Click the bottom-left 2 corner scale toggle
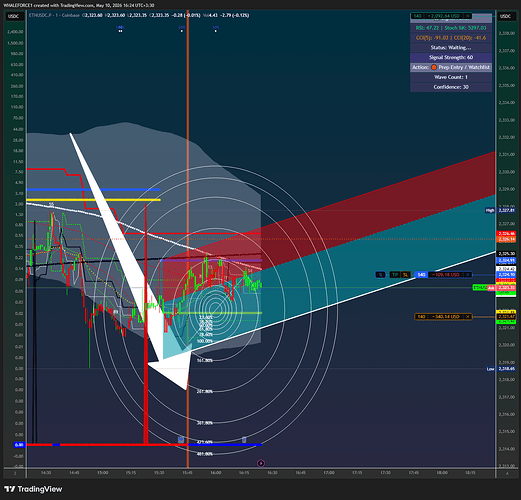 pyautogui.click(x=15, y=473)
